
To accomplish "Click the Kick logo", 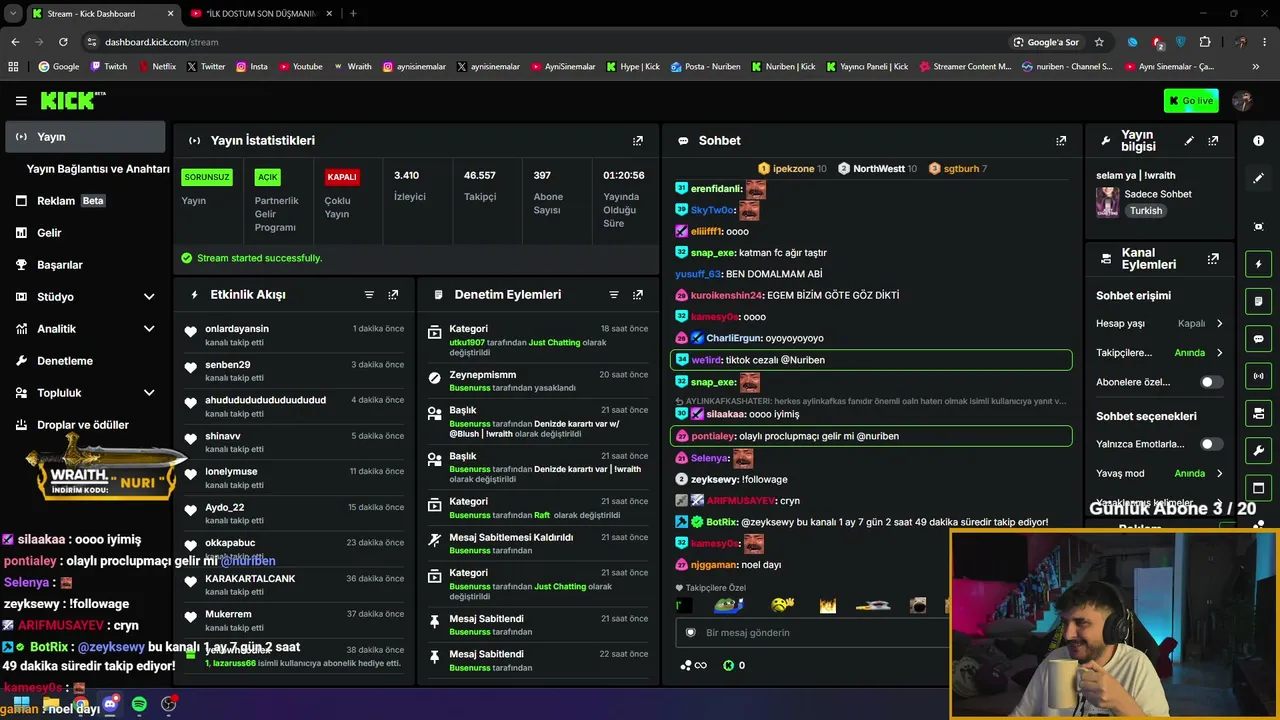I will pyautogui.click(x=72, y=100).
